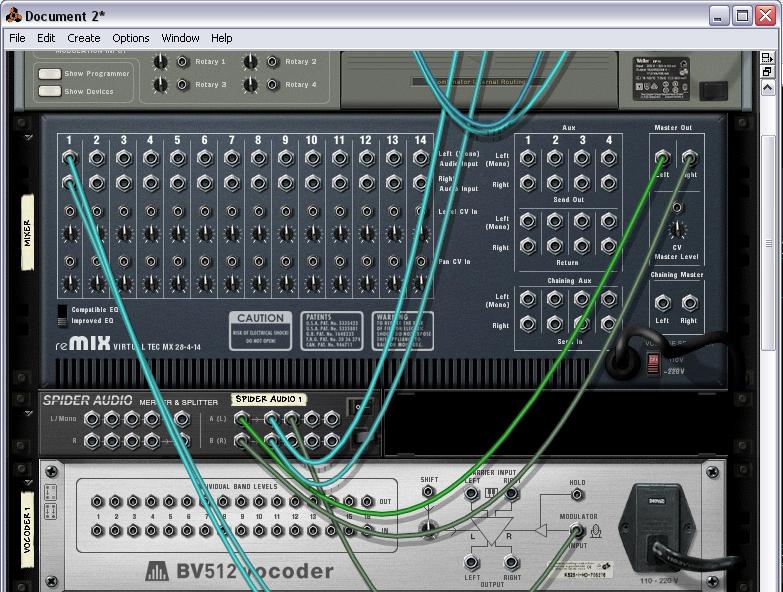Click Spider Audio first R merge input jack

click(91, 441)
